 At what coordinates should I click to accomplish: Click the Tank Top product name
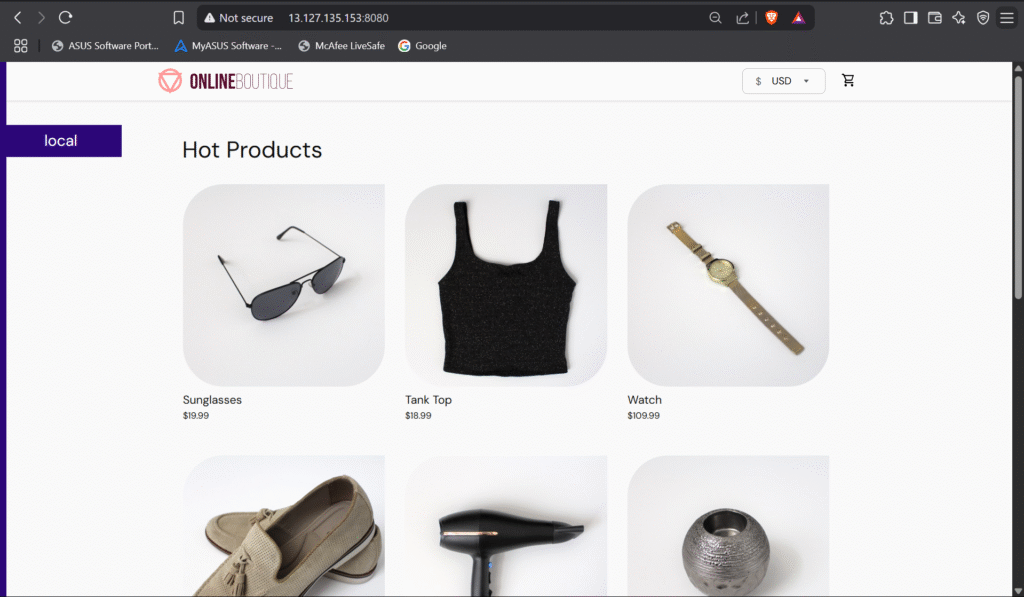[x=428, y=400]
